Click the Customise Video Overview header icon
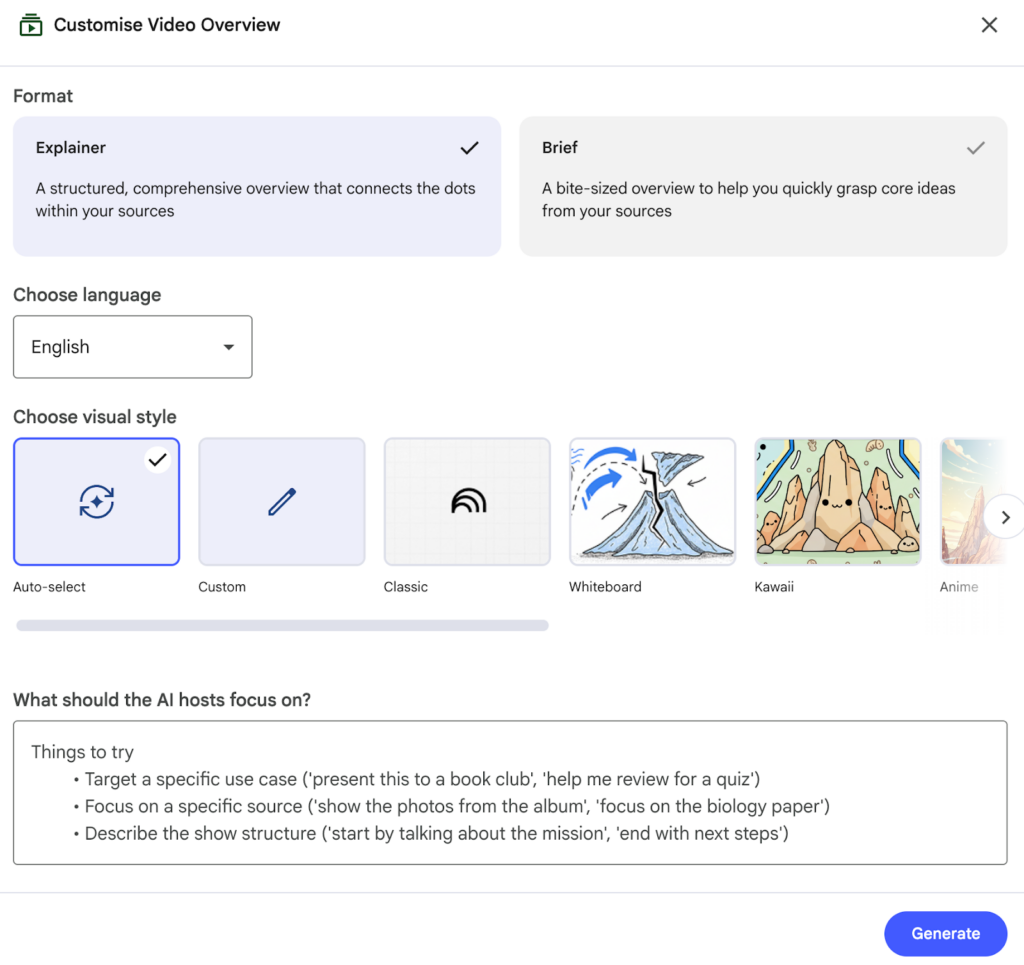This screenshot has width=1024, height=965. [31, 25]
